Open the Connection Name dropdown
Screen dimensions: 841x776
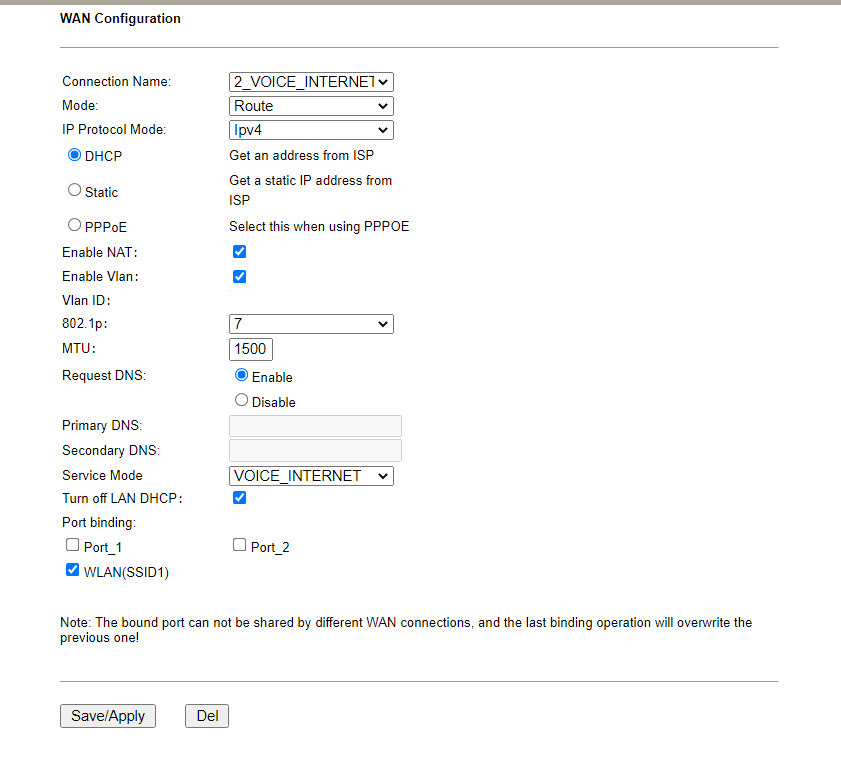(x=311, y=82)
